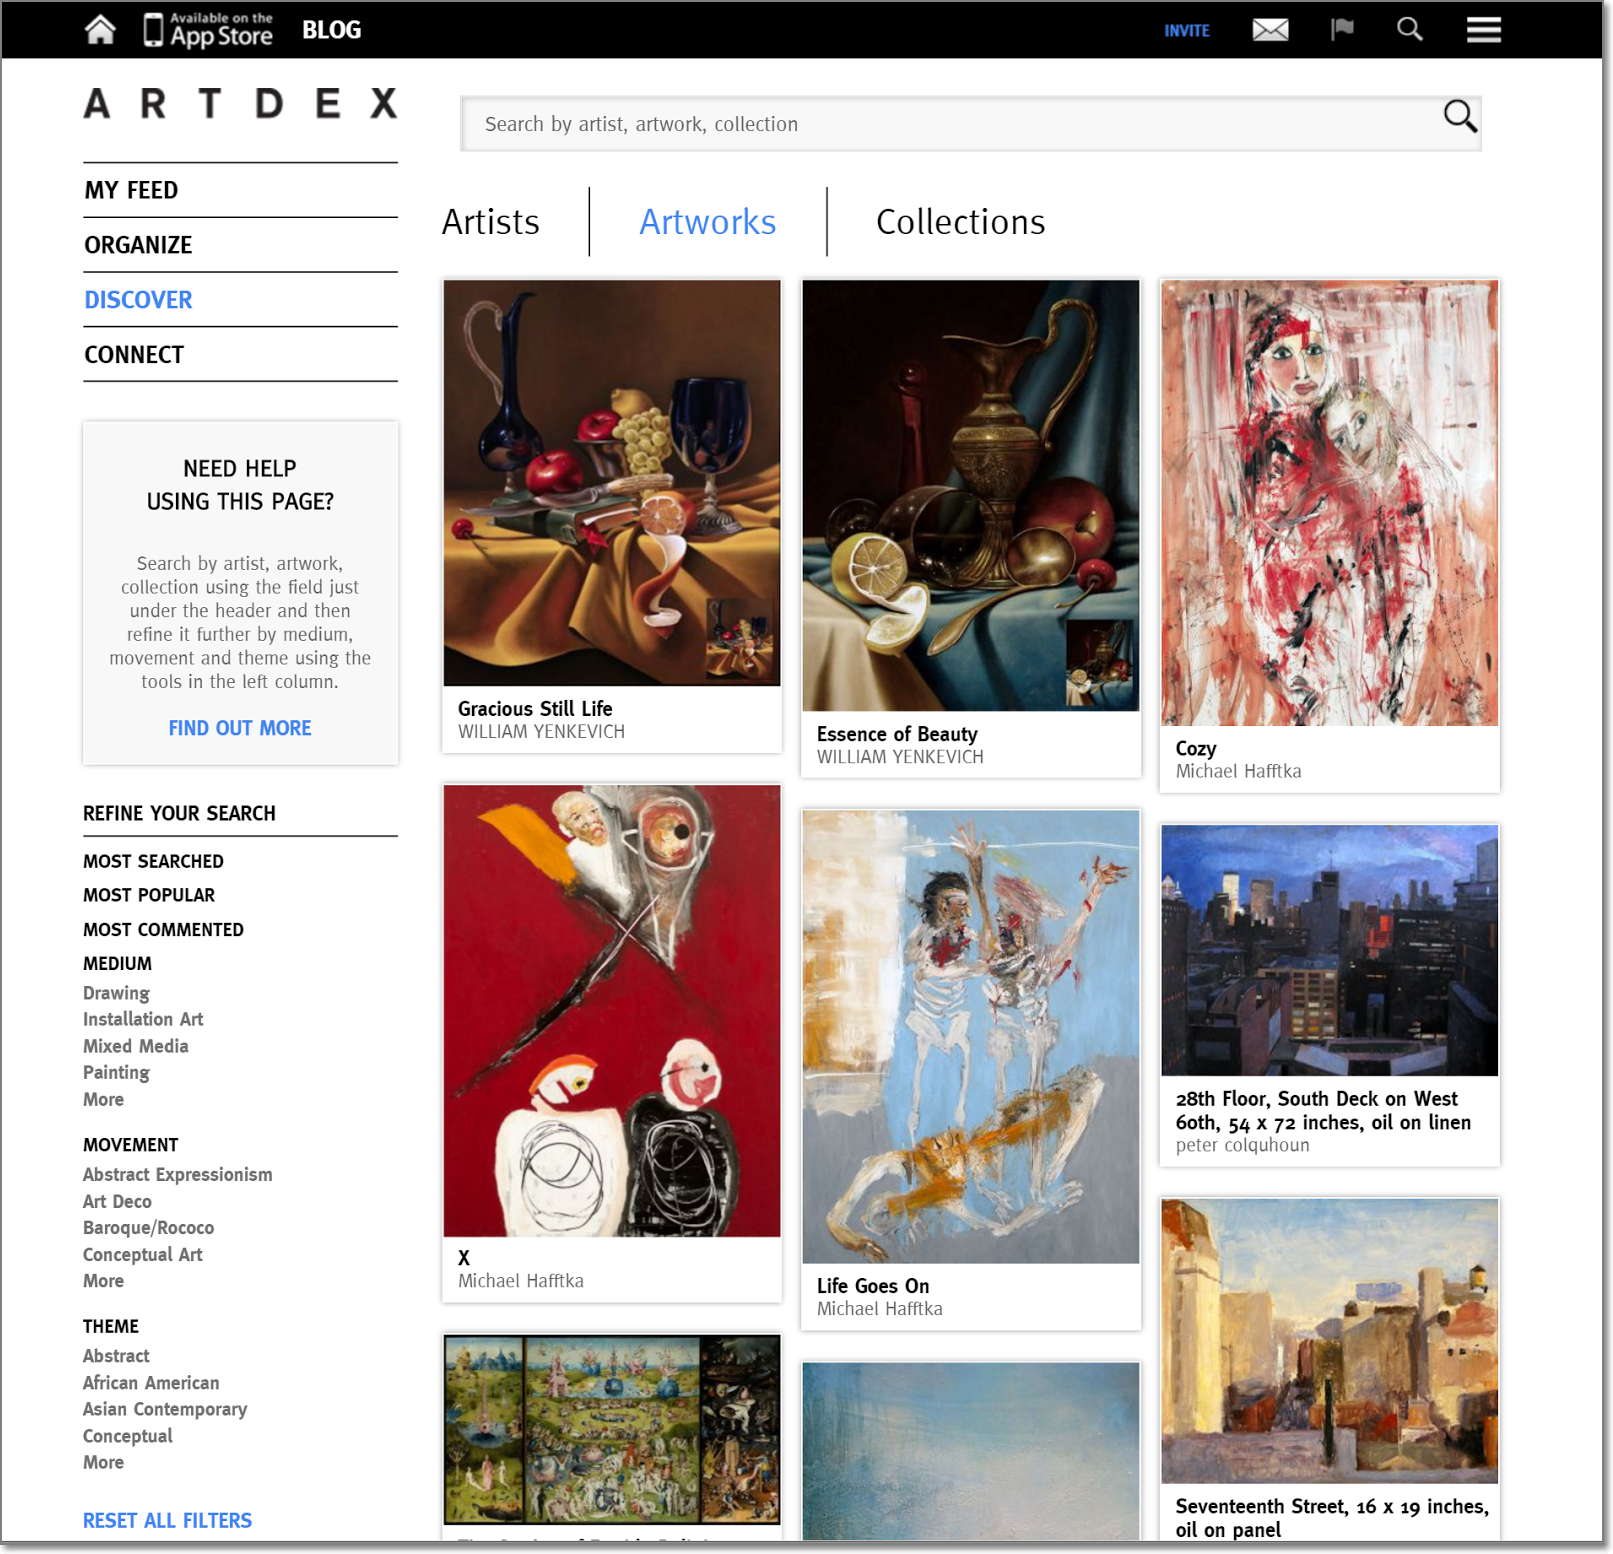The height and width of the screenshot is (1554, 1613).
Task: Click the peter colquhoun artist name
Action: (1242, 1145)
